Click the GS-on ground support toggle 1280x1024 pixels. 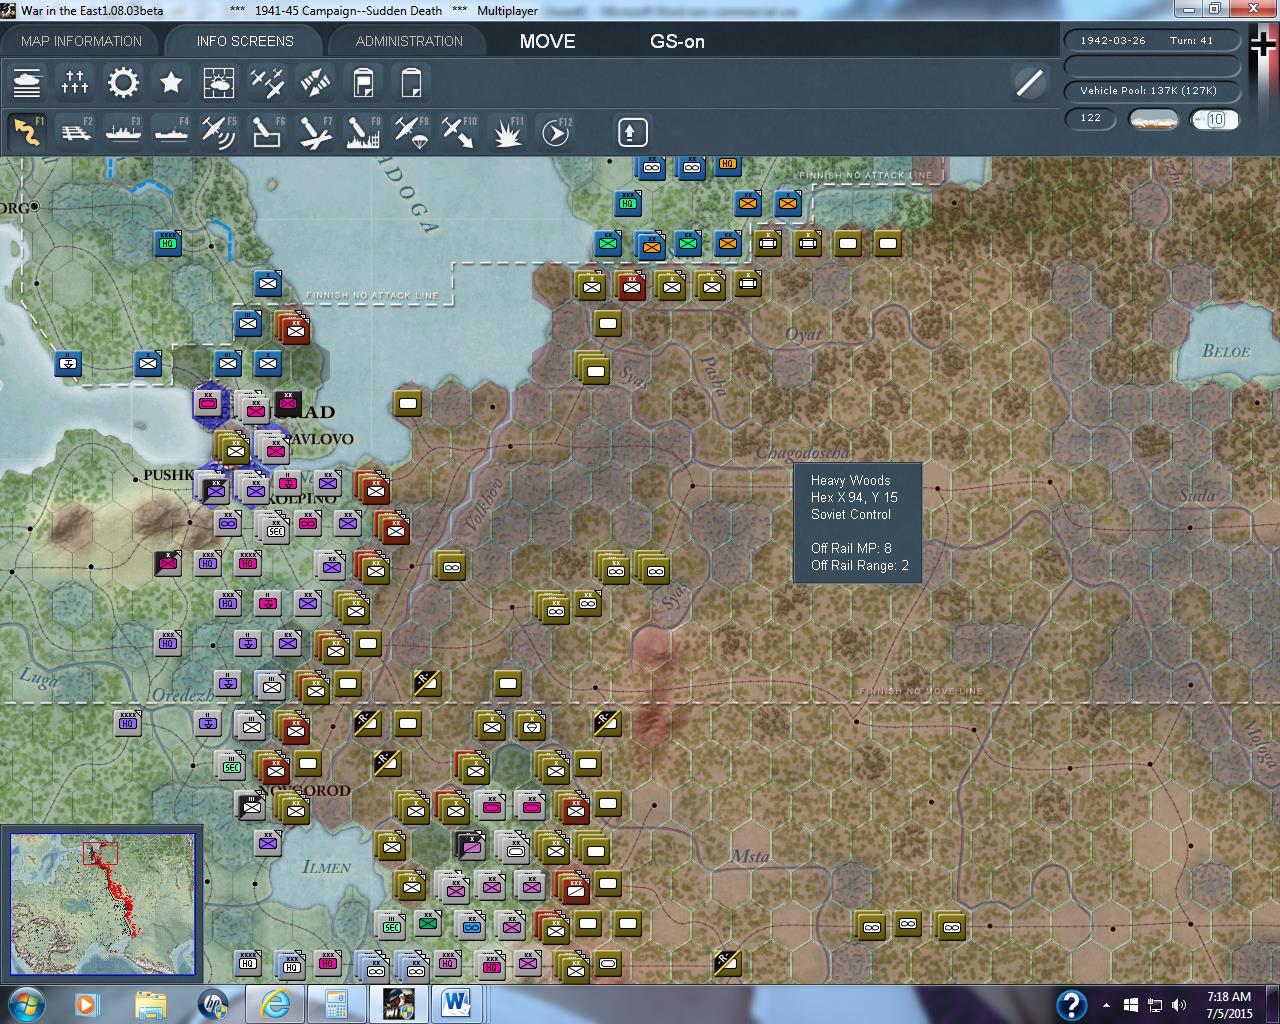(677, 41)
